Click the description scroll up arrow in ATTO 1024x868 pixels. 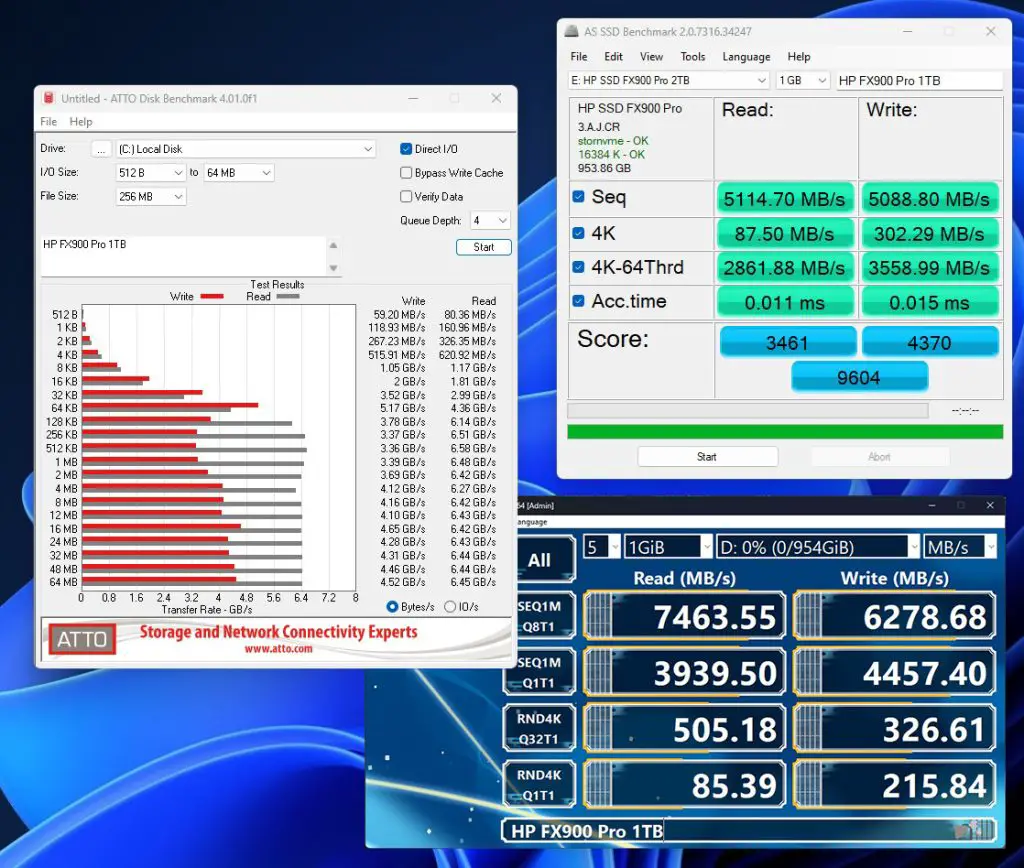coord(333,246)
